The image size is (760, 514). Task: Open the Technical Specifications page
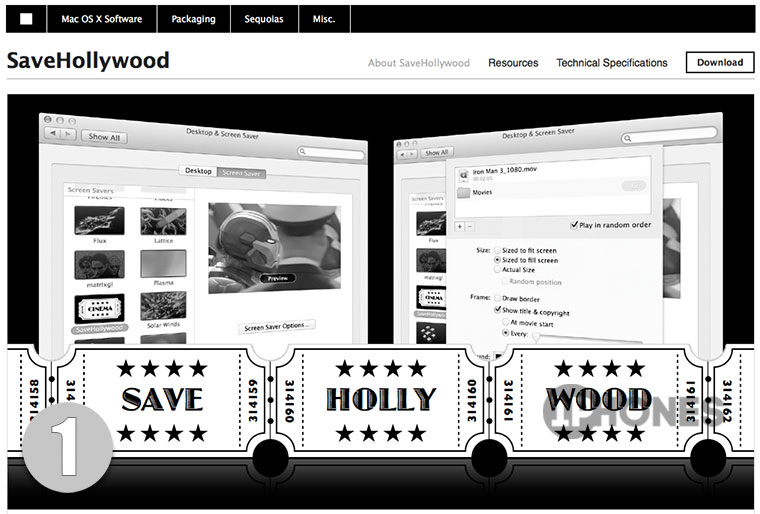(612, 63)
